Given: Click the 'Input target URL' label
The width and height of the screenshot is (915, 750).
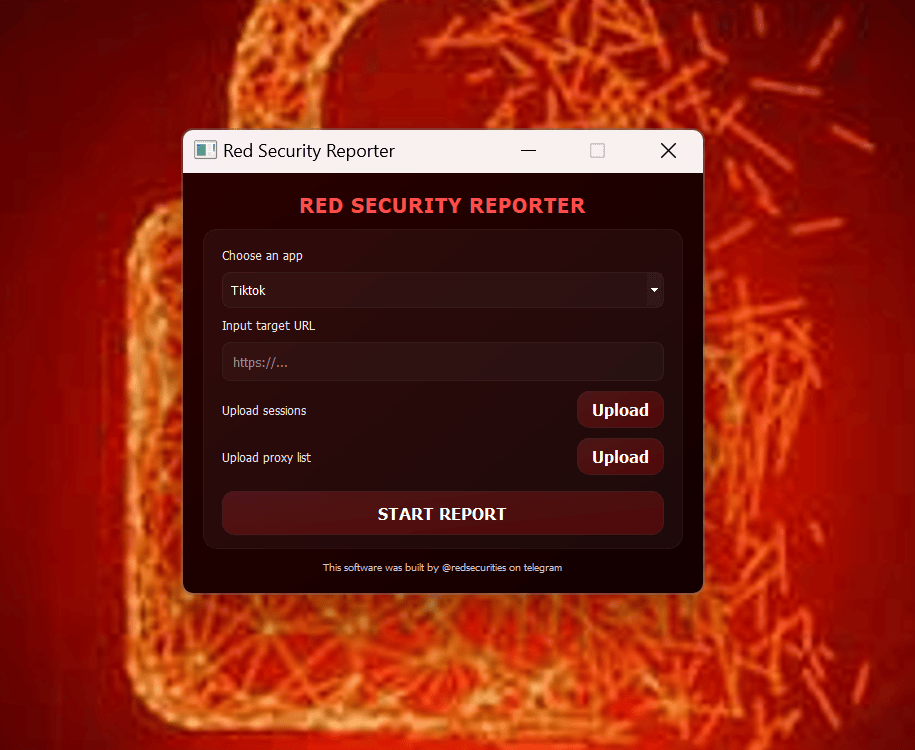Looking at the screenshot, I should tap(268, 326).
